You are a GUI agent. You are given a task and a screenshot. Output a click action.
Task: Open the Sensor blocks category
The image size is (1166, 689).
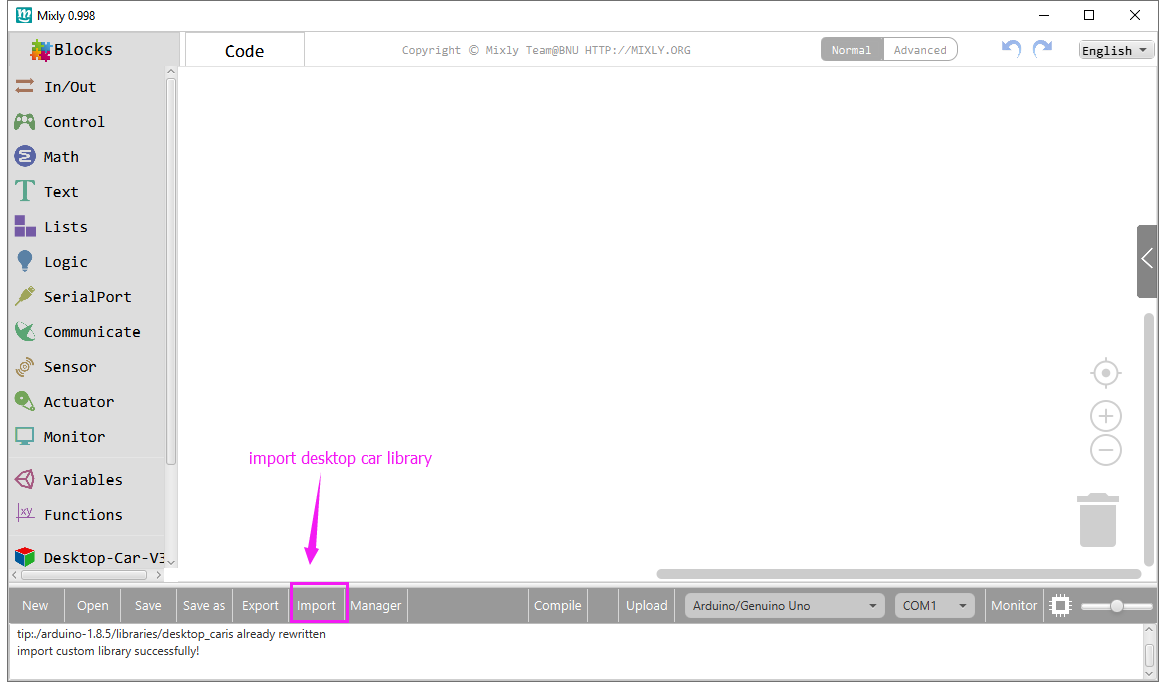[70, 367]
